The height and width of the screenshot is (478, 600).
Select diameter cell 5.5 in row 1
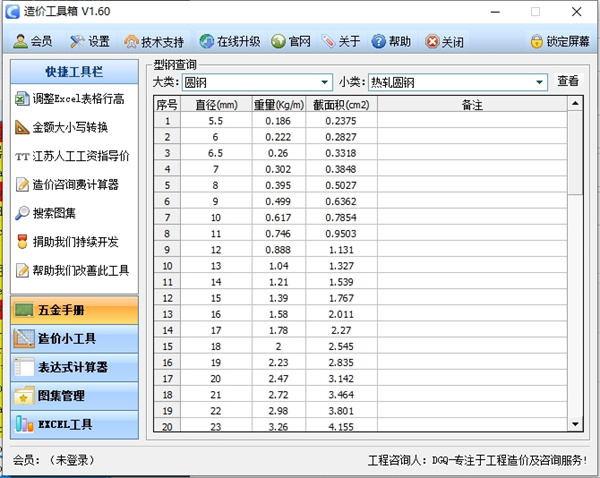pyautogui.click(x=216, y=121)
